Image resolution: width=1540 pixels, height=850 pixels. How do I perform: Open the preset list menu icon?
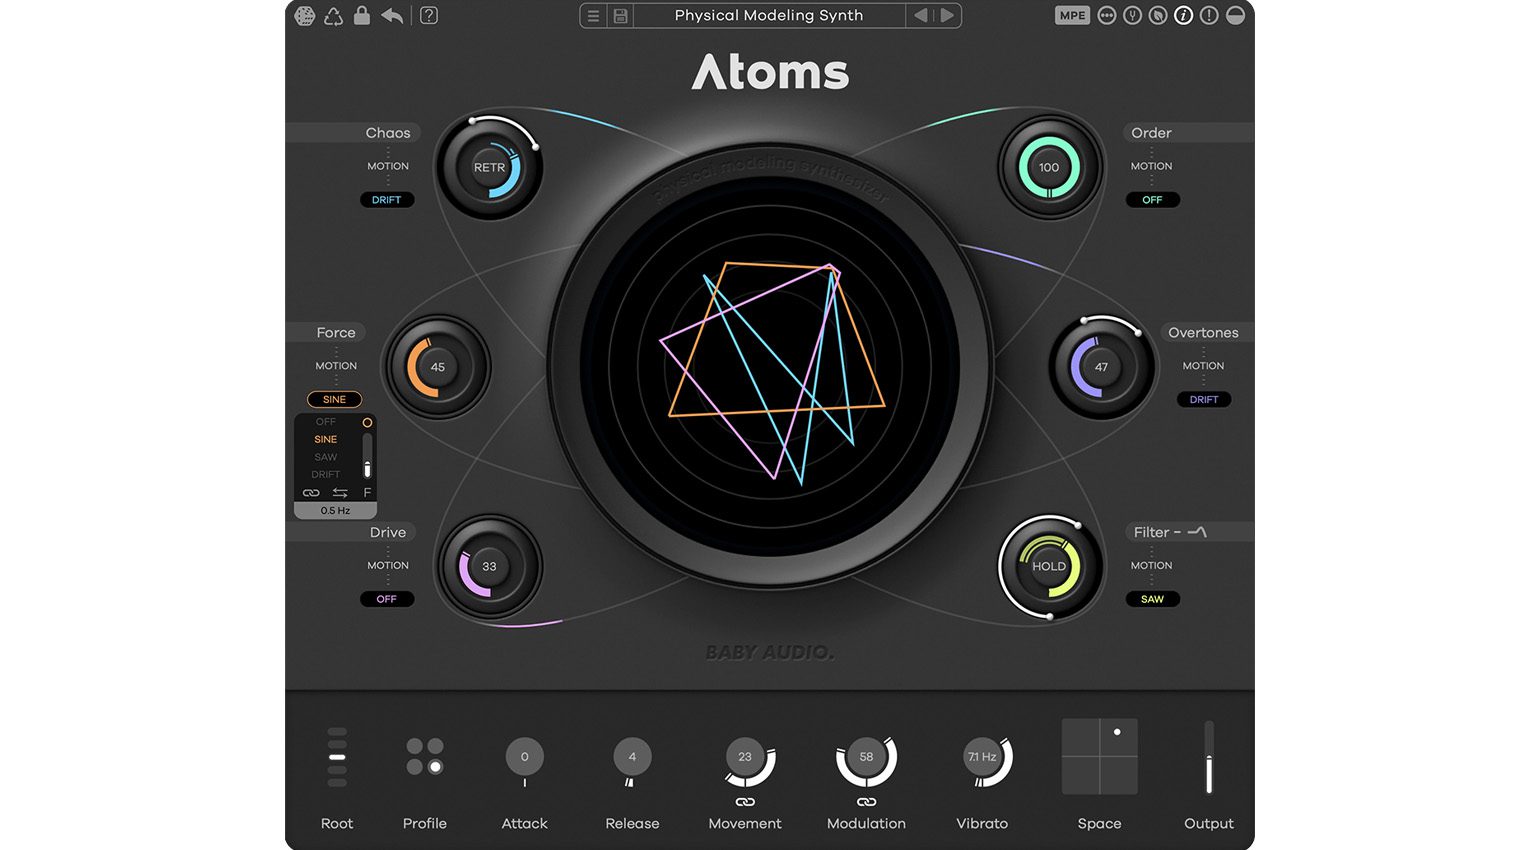click(x=593, y=16)
